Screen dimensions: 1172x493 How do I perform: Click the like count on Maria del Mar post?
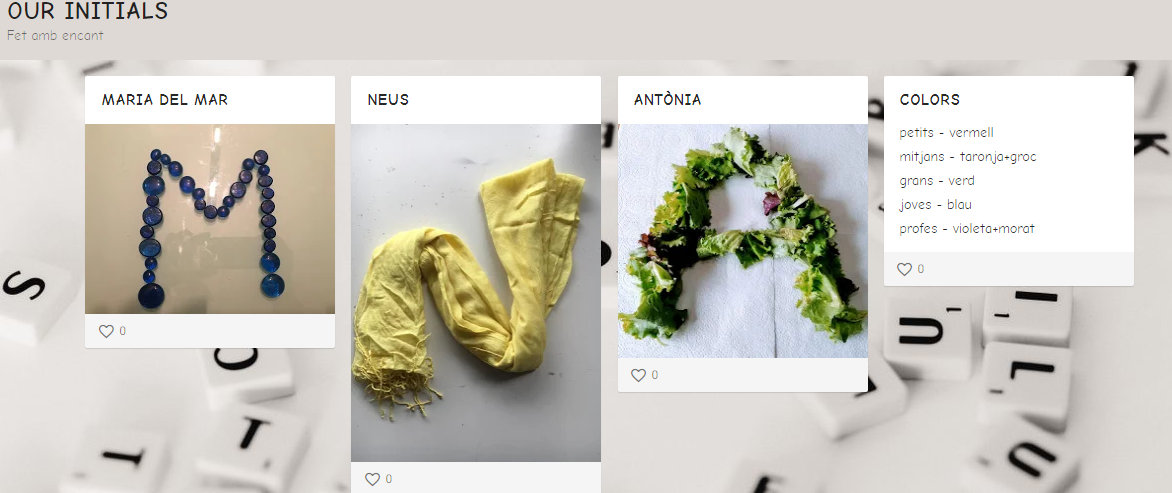(x=123, y=331)
